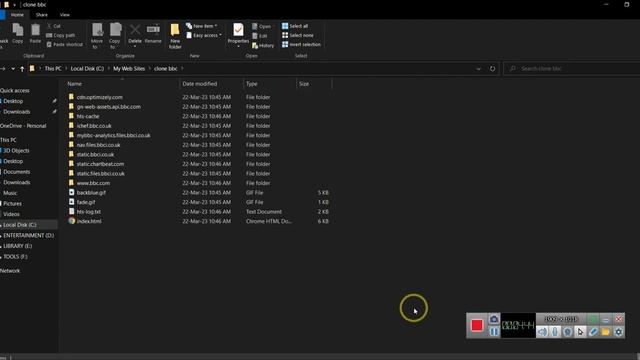Select the static.chartbeat.com folder
This screenshot has width=640, height=360.
[100, 164]
